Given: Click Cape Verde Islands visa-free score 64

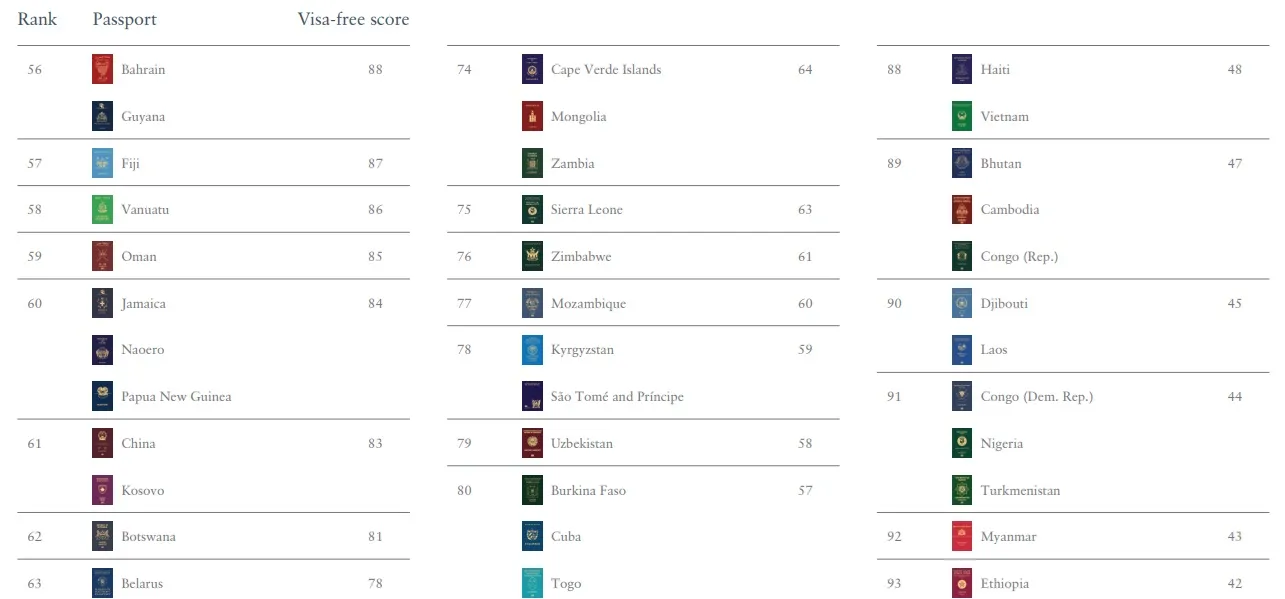Looking at the screenshot, I should [x=805, y=70].
